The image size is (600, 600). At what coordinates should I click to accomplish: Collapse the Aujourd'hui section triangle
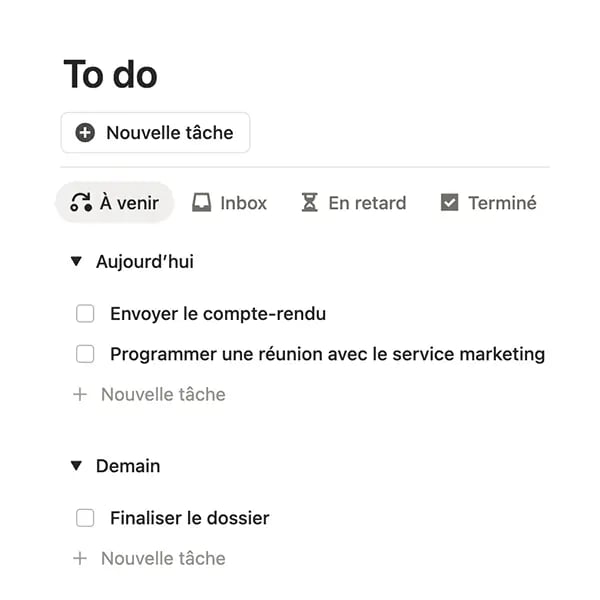point(76,261)
